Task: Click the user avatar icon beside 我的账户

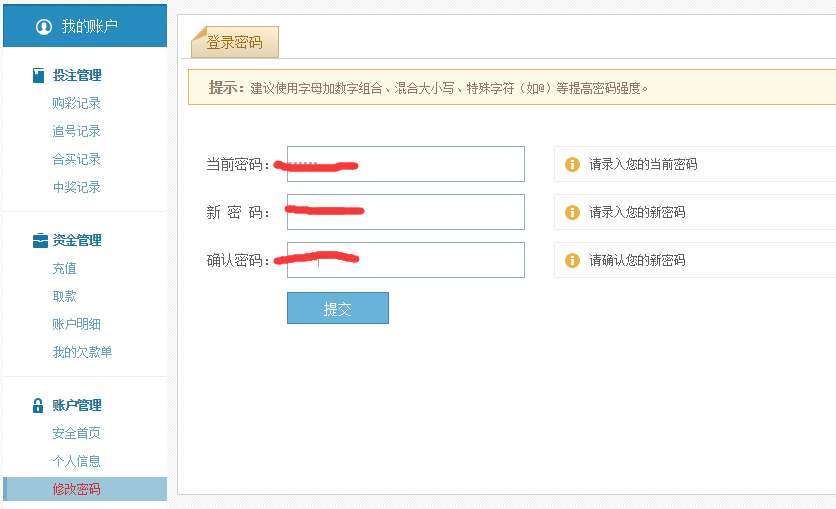Action: pos(44,27)
